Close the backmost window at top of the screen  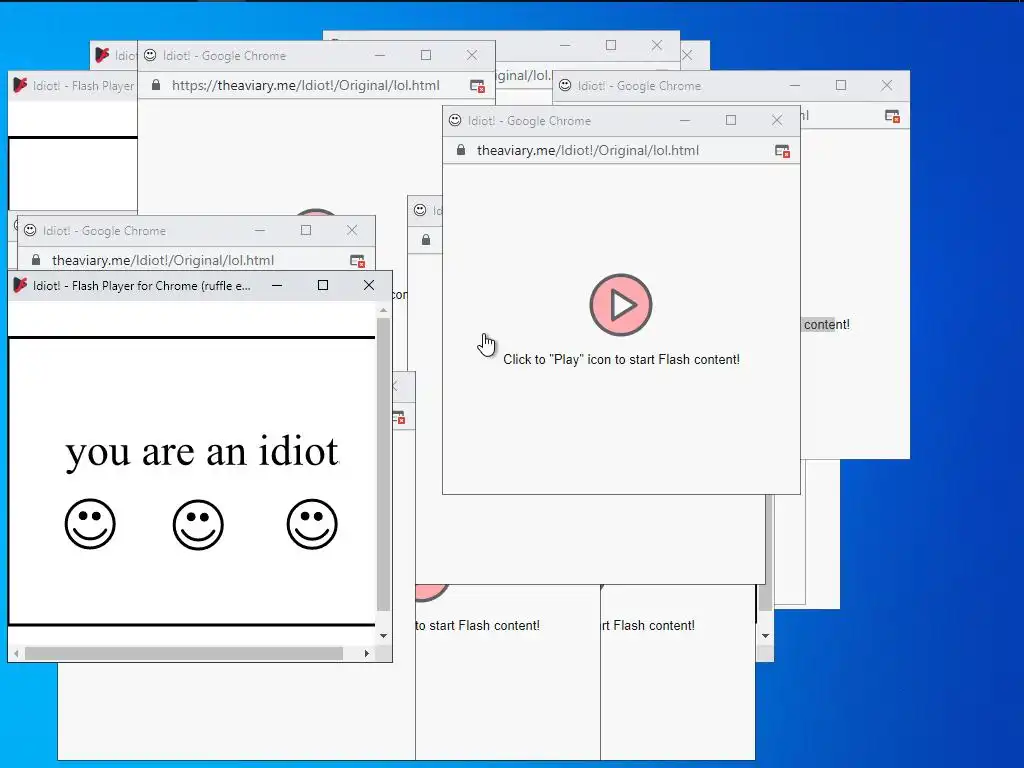click(657, 45)
